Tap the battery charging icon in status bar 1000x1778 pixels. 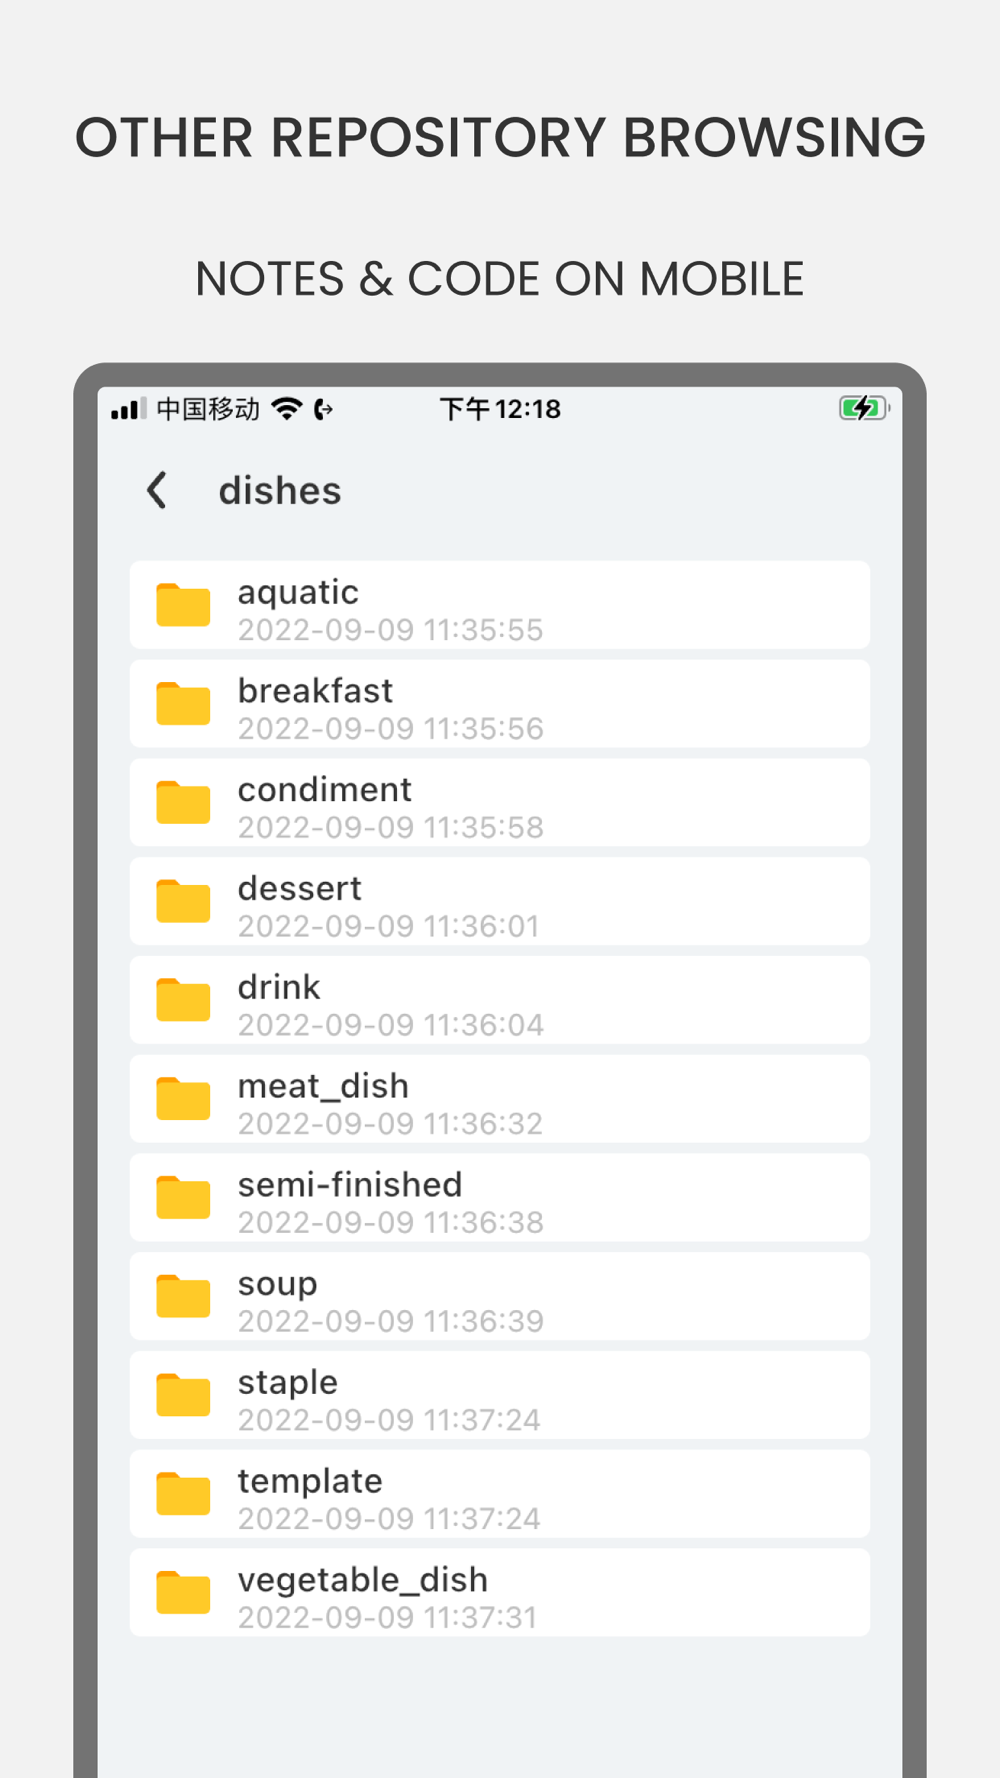(864, 408)
